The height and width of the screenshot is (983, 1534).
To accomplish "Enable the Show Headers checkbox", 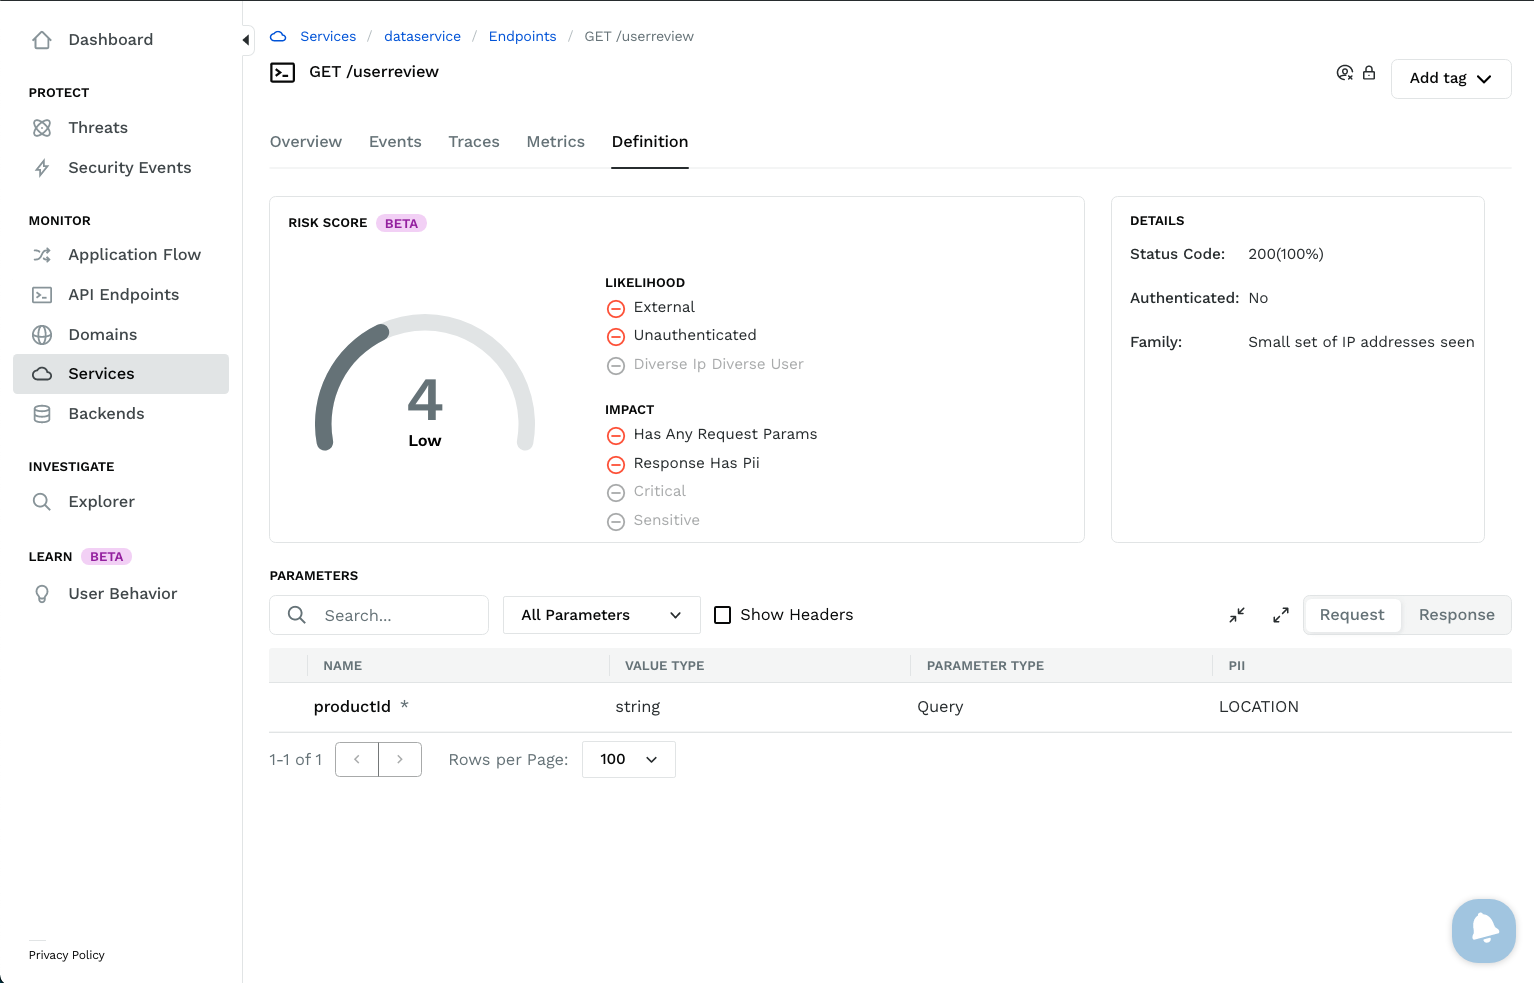I will pyautogui.click(x=722, y=615).
